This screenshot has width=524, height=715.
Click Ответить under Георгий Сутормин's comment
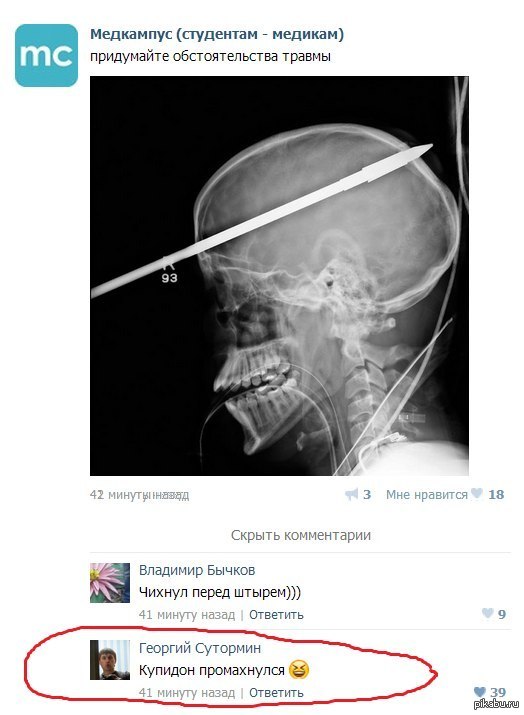click(x=276, y=693)
